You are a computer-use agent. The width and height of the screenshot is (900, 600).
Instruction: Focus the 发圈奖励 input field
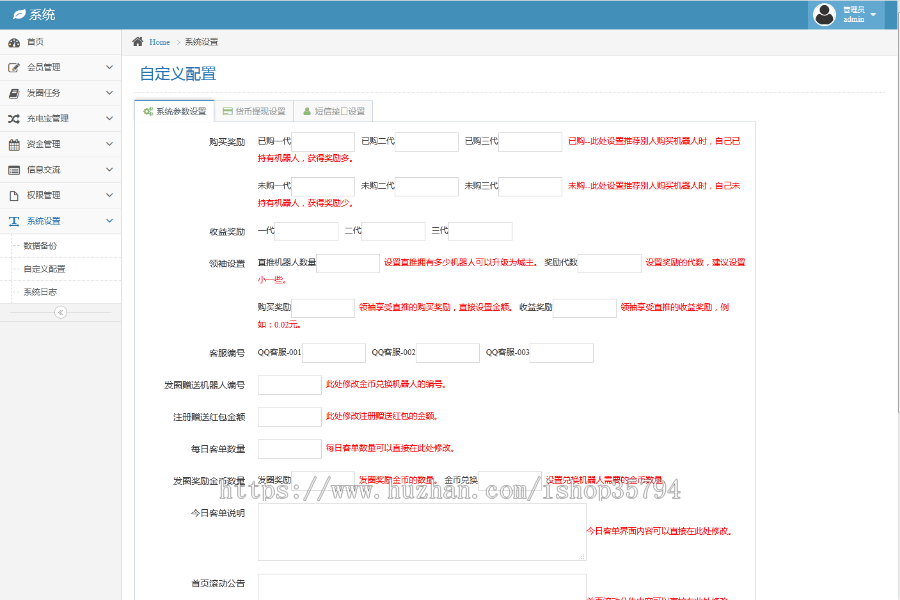[323, 481]
